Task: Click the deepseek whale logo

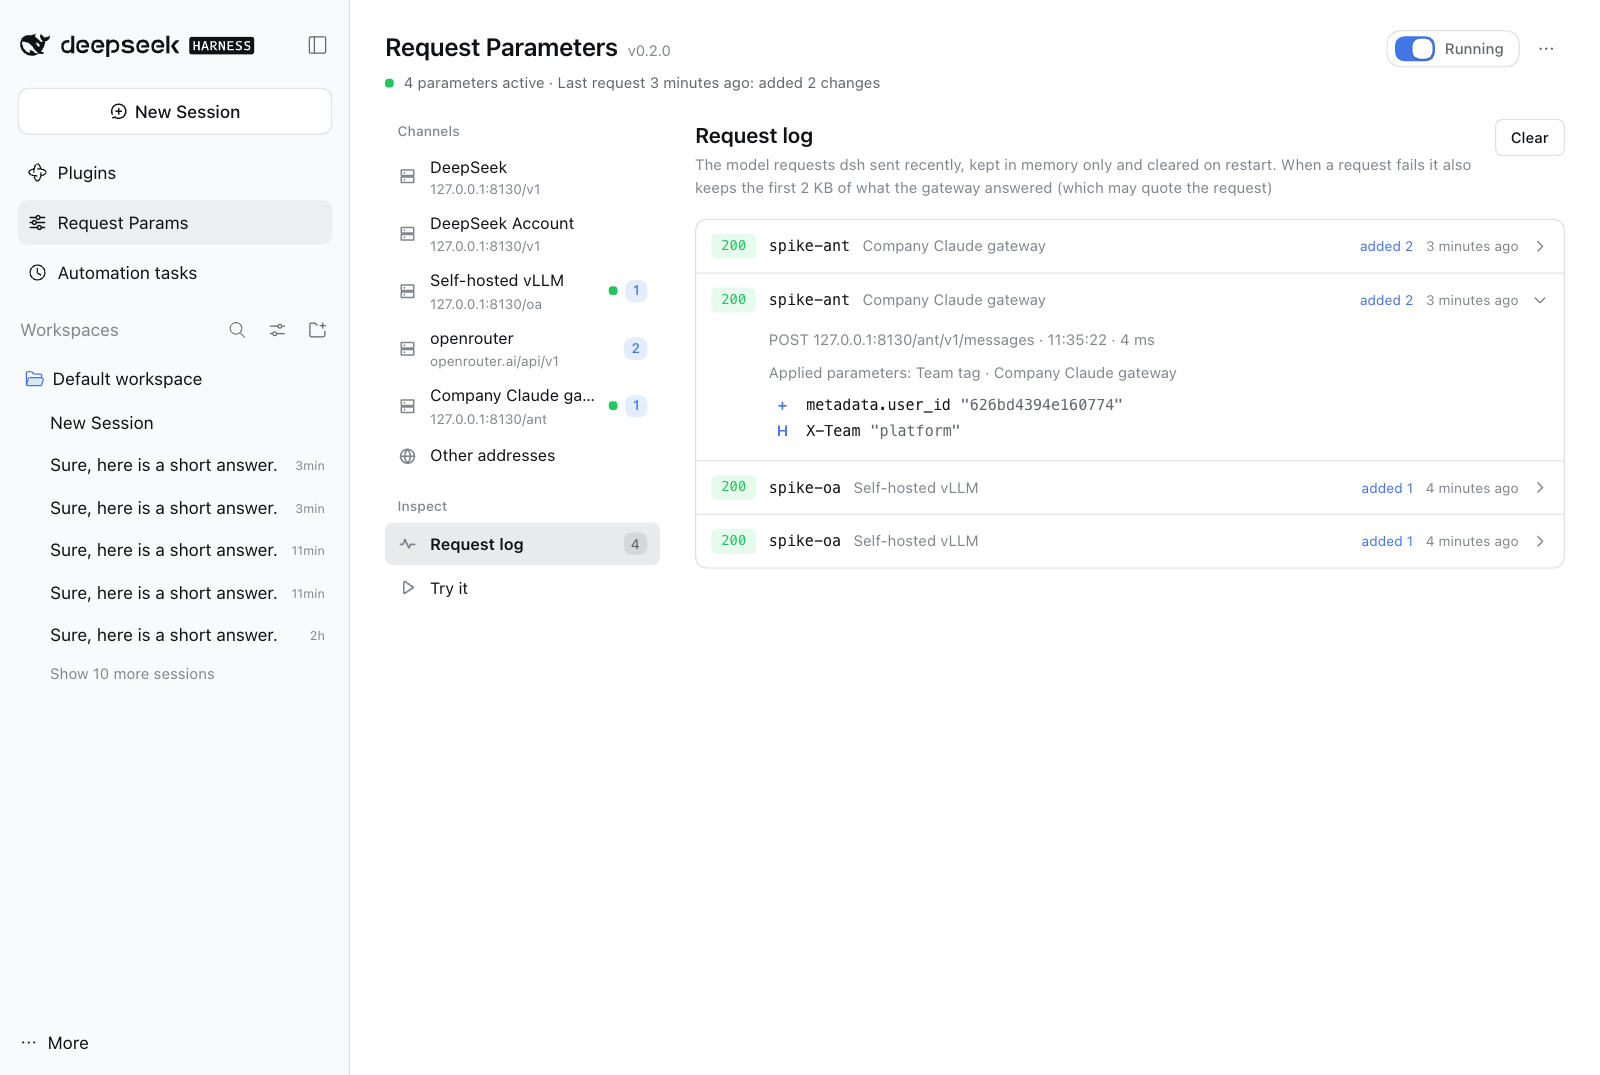Action: tap(35, 45)
